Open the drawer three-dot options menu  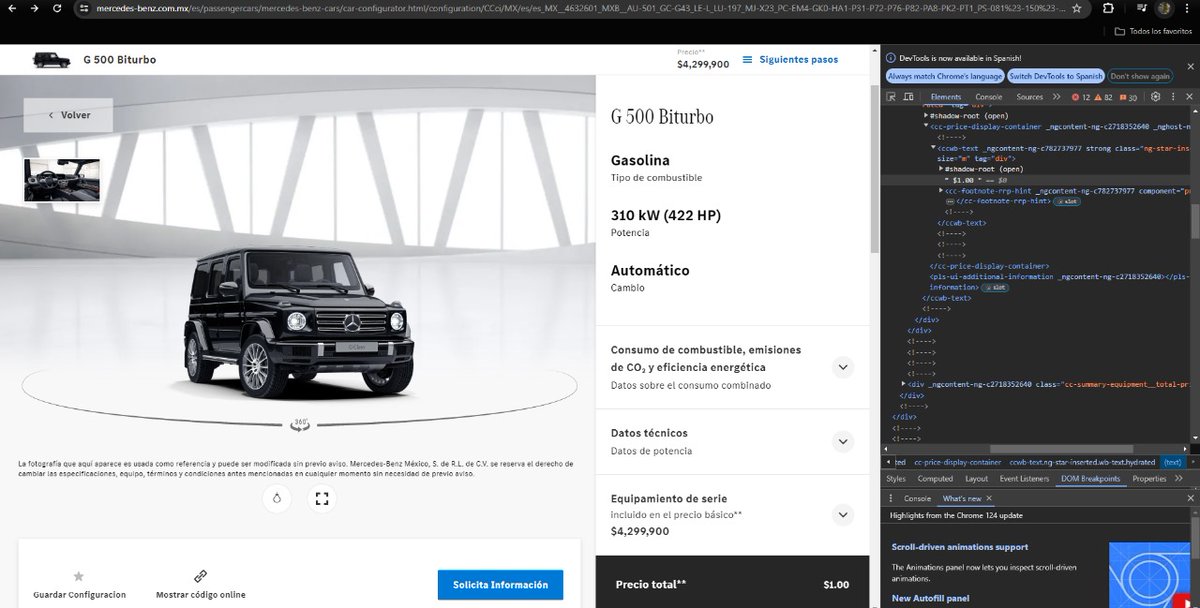point(890,498)
